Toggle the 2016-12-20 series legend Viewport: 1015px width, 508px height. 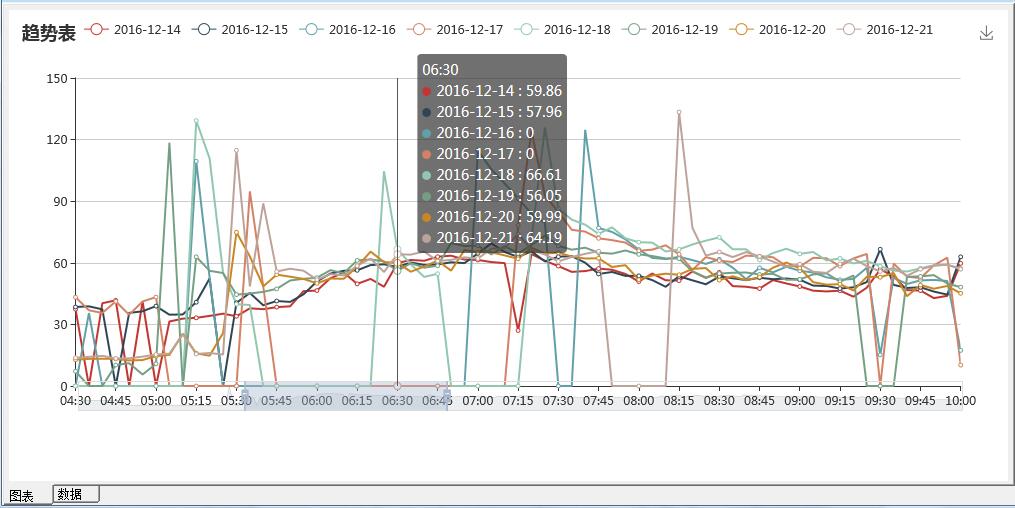pyautogui.click(x=777, y=29)
